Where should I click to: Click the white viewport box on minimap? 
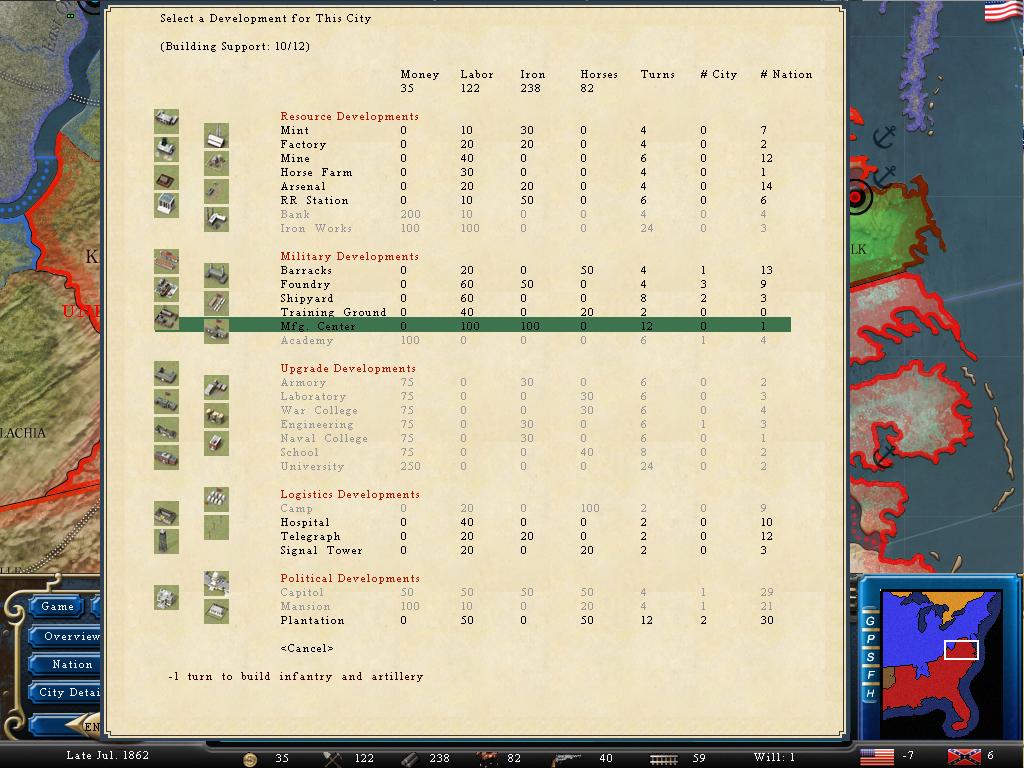click(x=961, y=650)
